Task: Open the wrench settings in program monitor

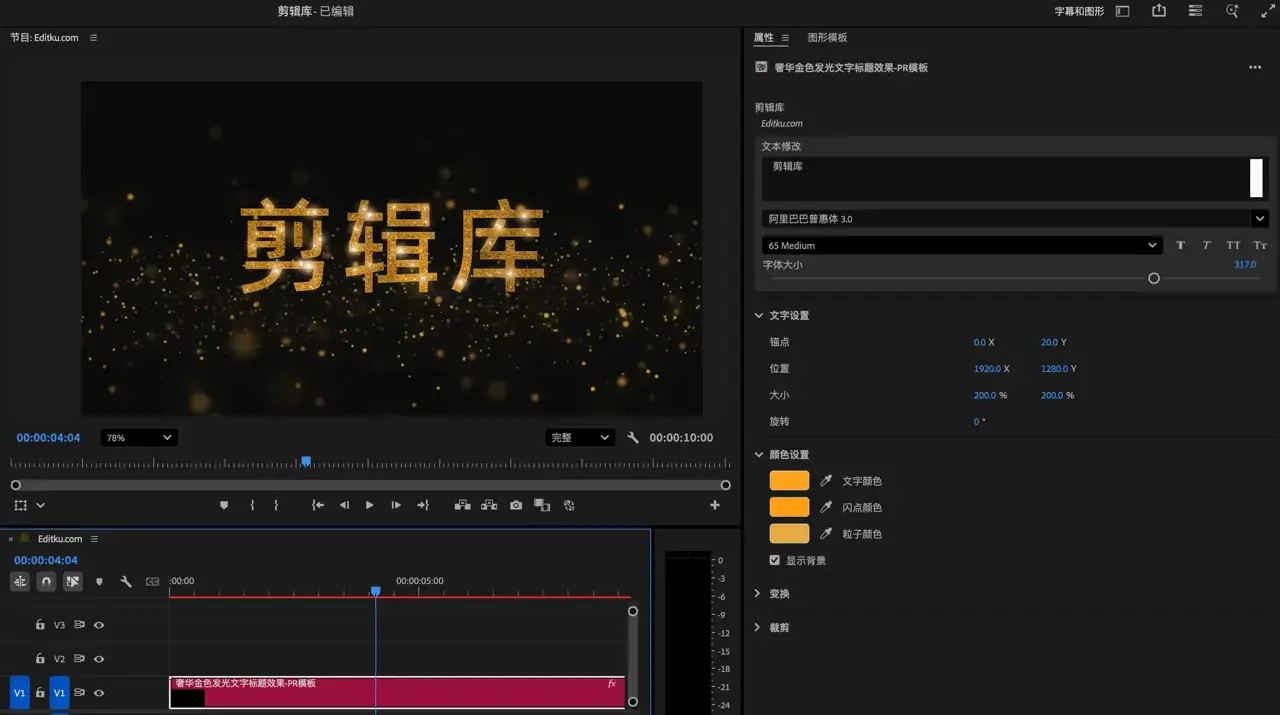Action: click(x=633, y=438)
